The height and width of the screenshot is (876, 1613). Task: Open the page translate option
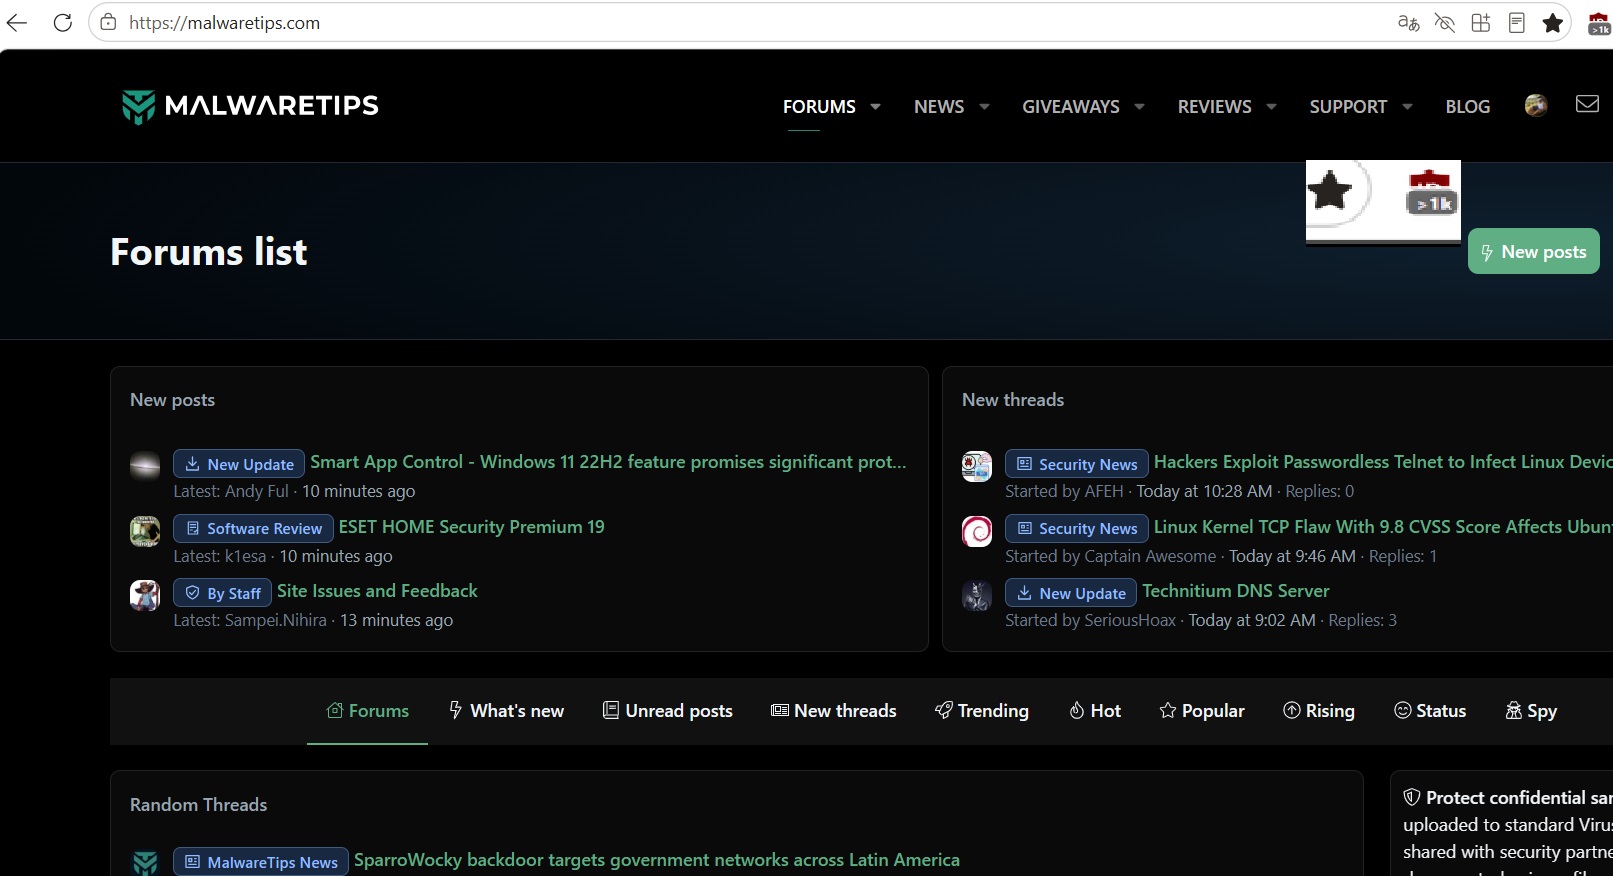coord(1408,22)
